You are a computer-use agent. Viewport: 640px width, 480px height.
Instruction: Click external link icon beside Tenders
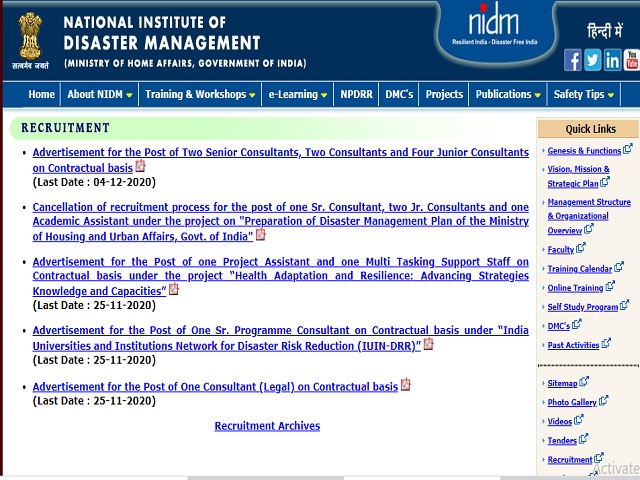[584, 439]
